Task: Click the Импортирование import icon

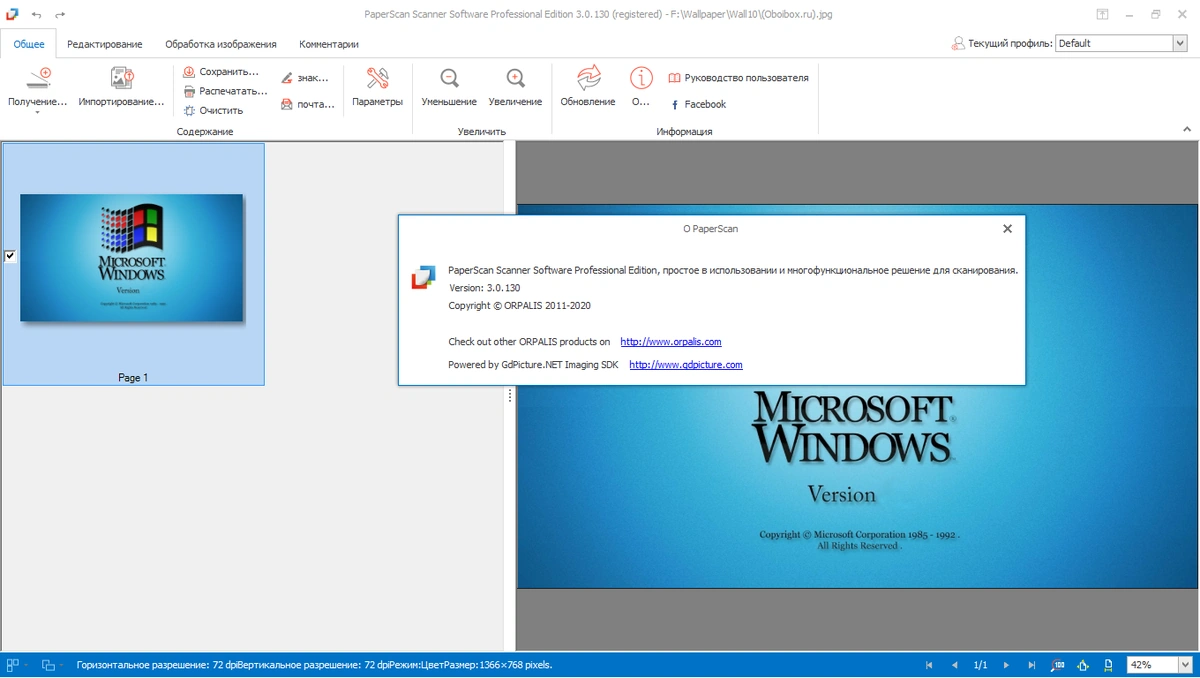Action: click(122, 79)
